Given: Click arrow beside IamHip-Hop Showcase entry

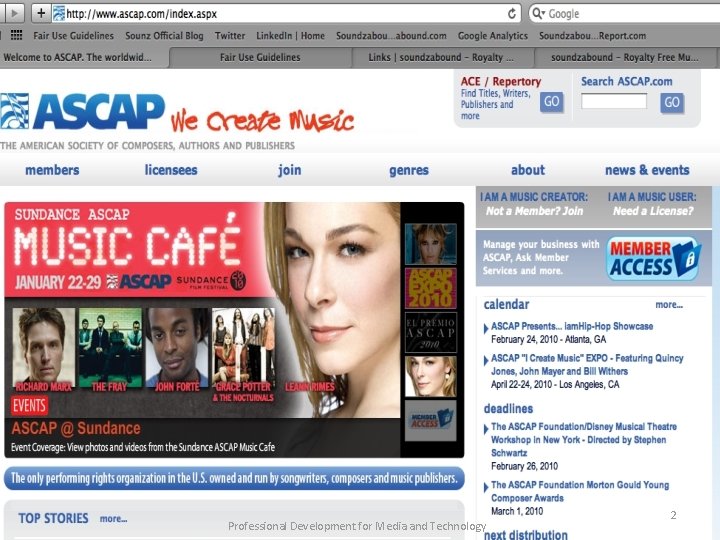Looking at the screenshot, I should 486,328.
